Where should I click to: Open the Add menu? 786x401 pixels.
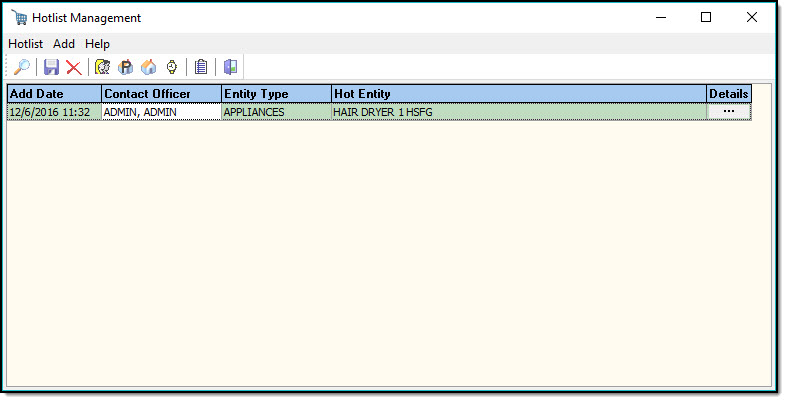click(x=64, y=44)
